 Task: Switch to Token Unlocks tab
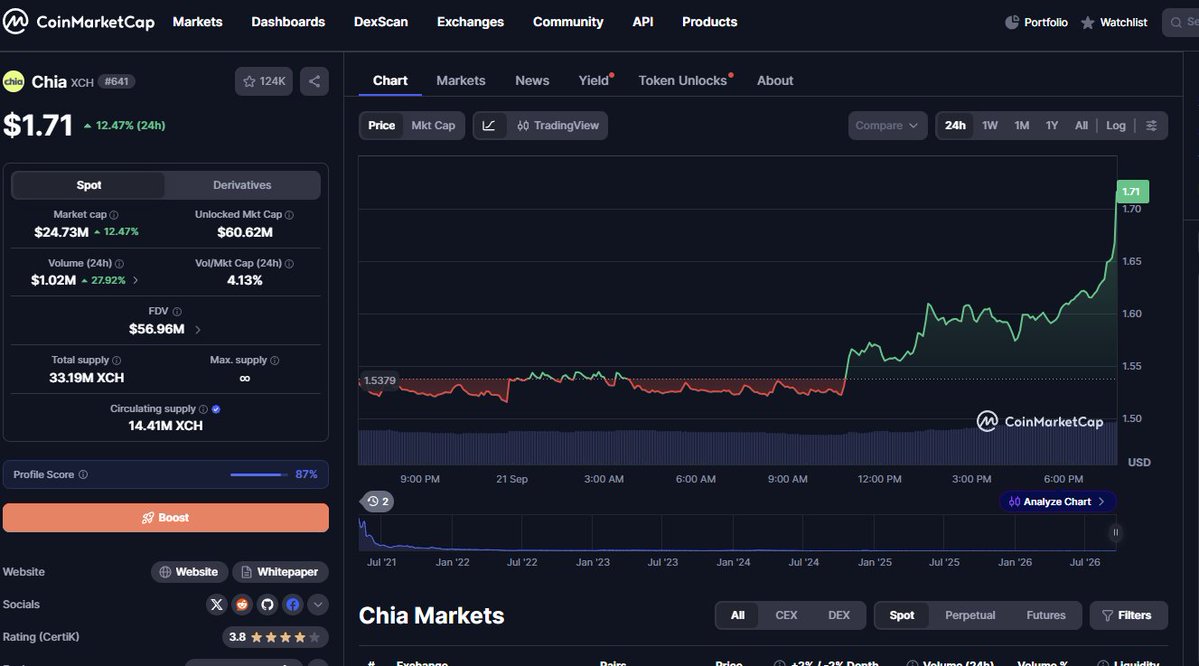tap(684, 80)
